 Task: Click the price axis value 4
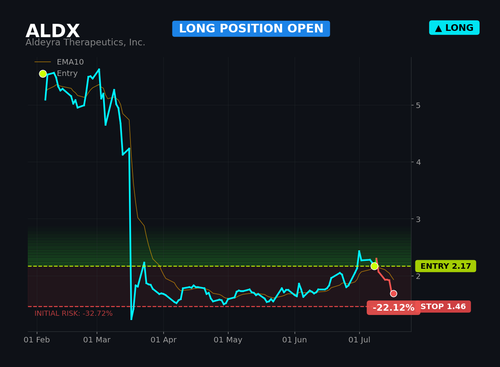418,162
